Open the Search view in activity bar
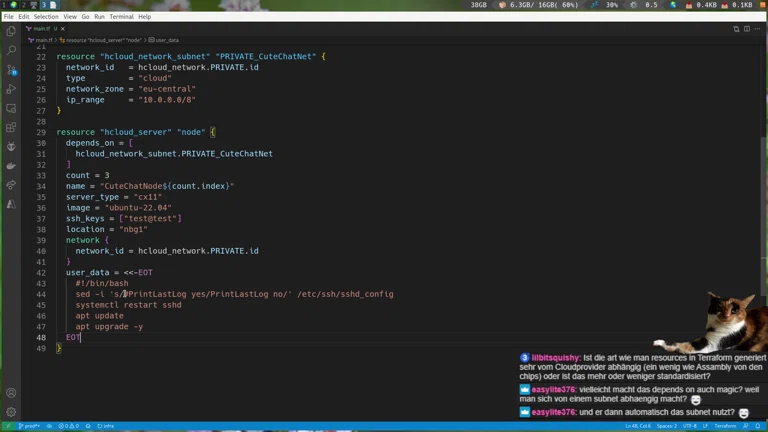Viewport: 768px width, 432px height. point(11,50)
